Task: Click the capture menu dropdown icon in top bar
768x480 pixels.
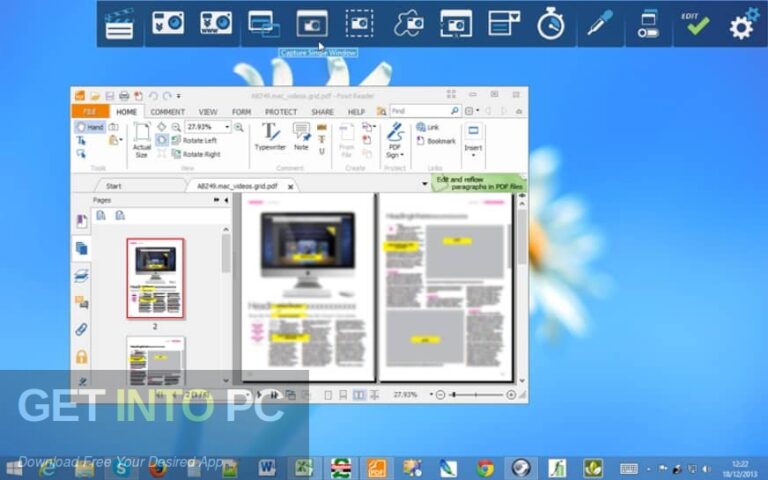Action: 504,24
